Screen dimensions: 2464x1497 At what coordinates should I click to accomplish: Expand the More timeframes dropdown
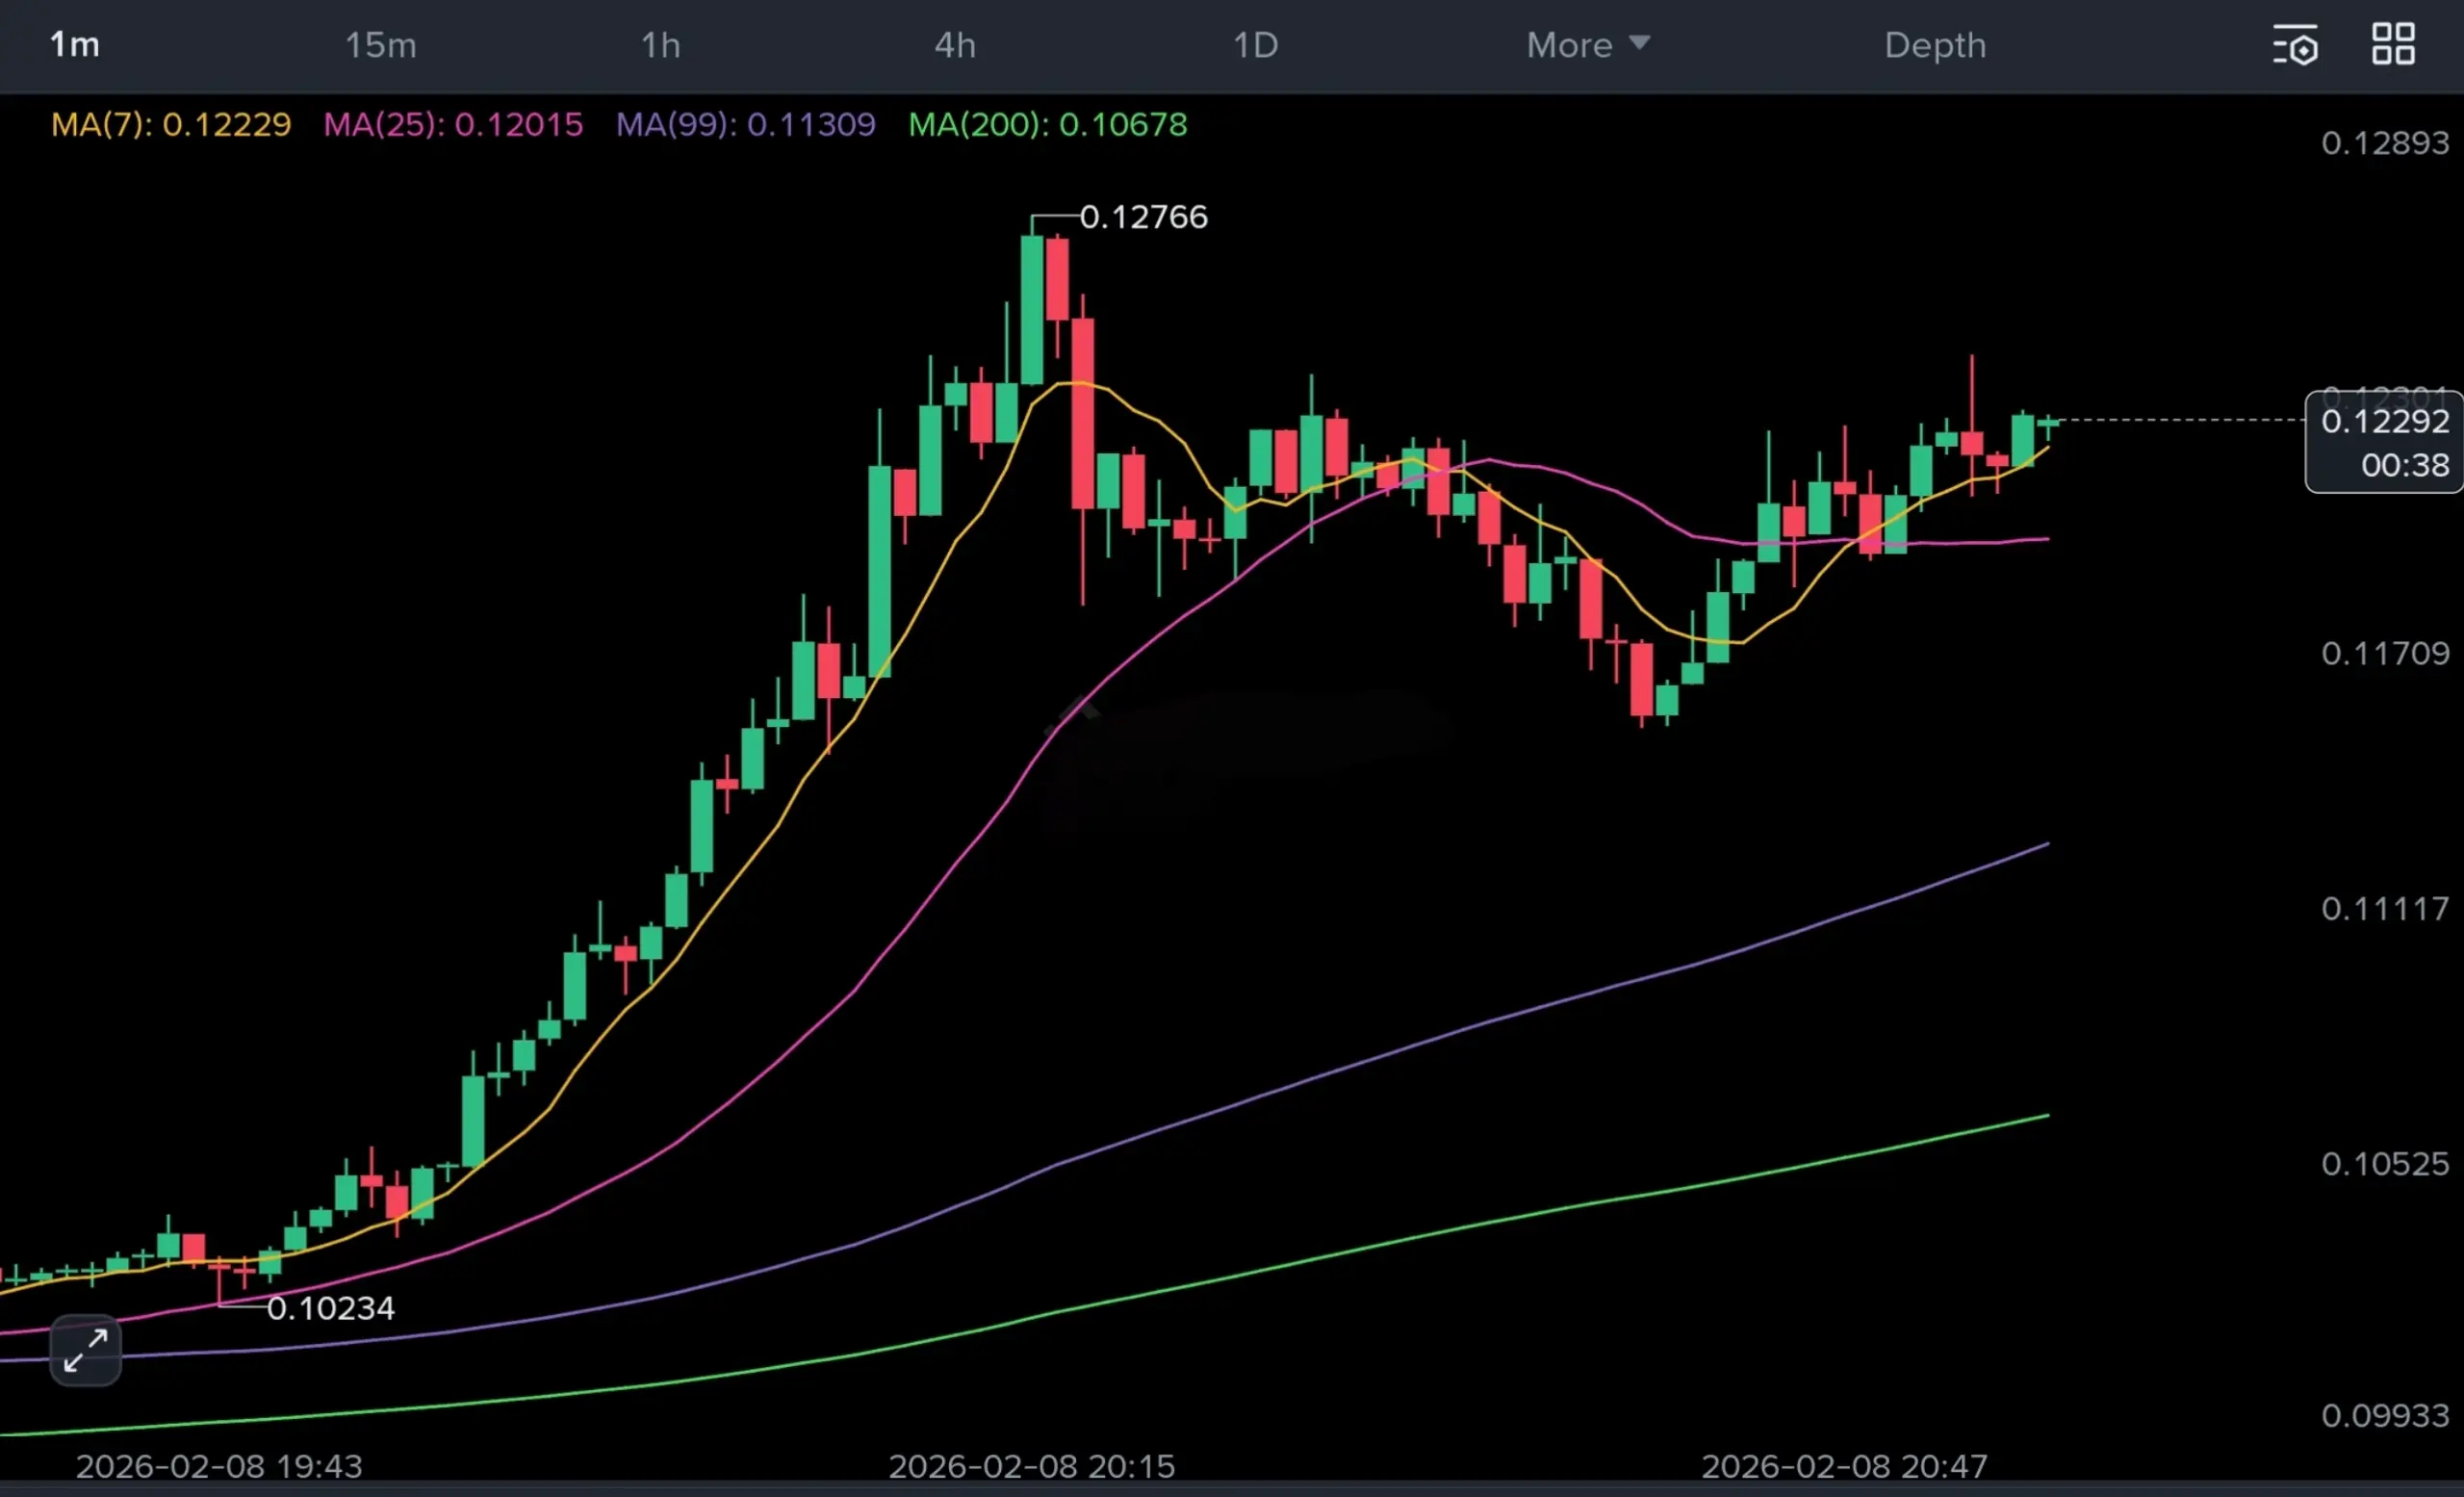(1570, 45)
